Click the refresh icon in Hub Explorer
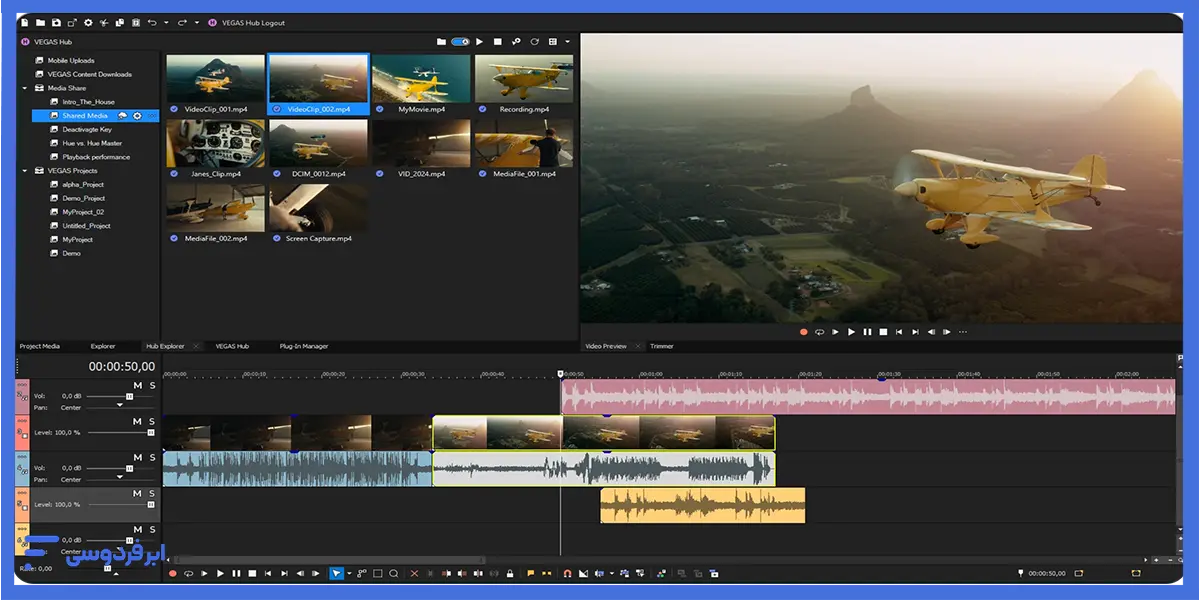This screenshot has height=600, width=1200. (x=535, y=42)
